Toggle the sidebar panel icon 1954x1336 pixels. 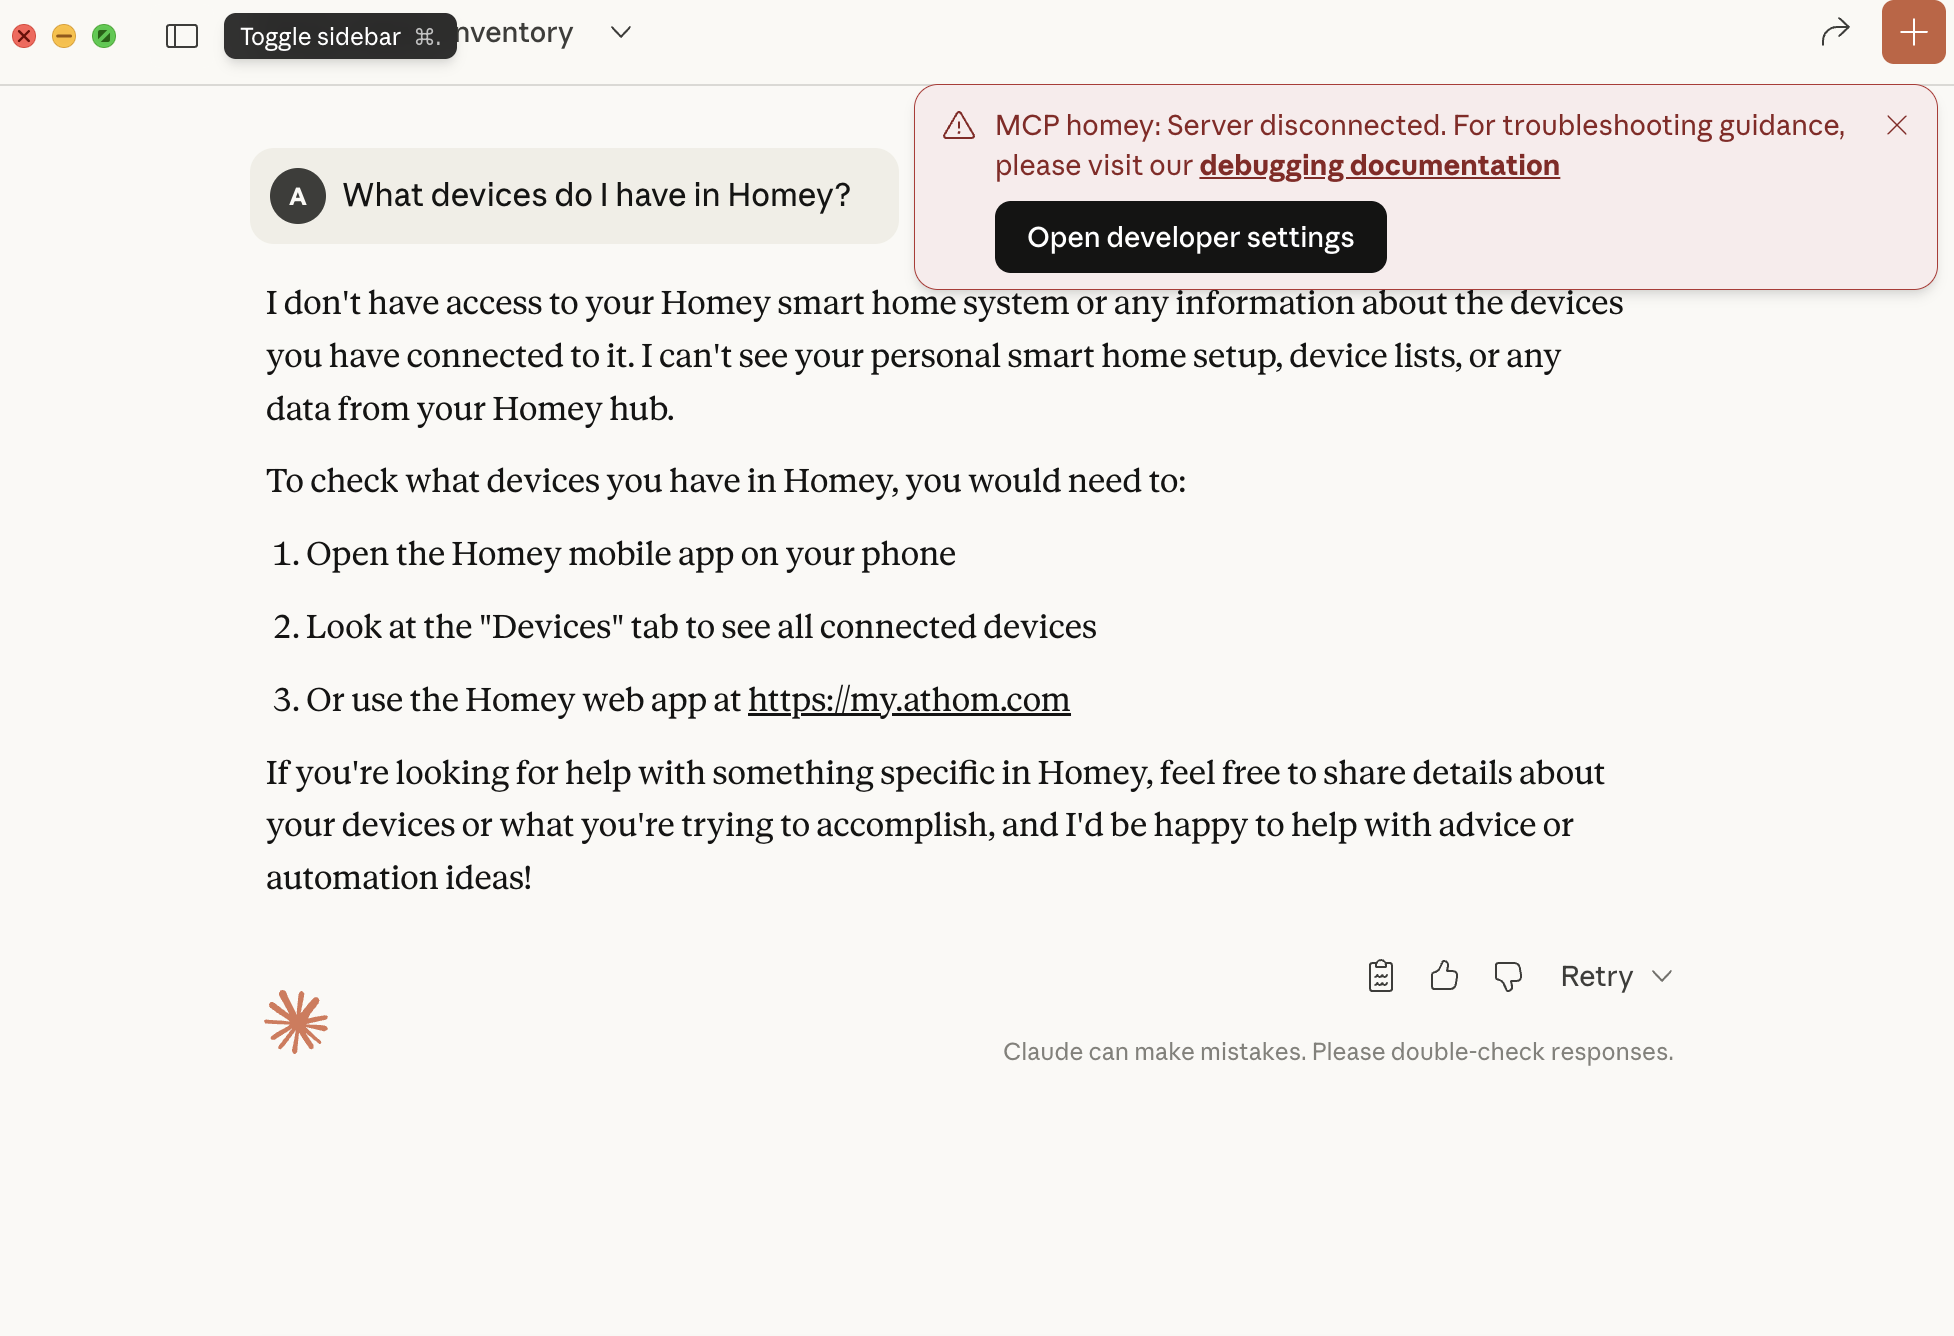[182, 36]
